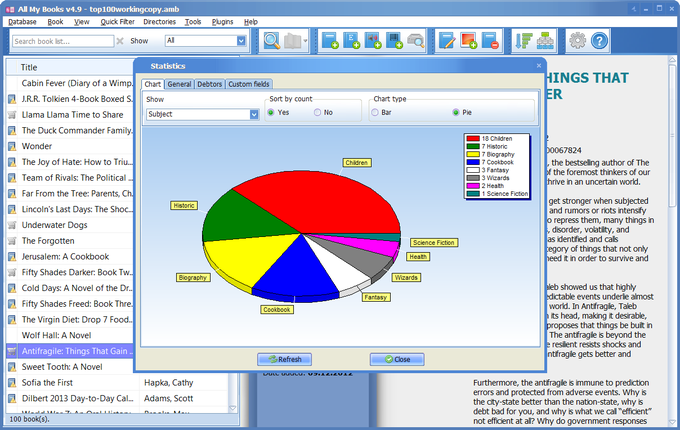
Task: Focus the Search book list field
Action: (63, 41)
